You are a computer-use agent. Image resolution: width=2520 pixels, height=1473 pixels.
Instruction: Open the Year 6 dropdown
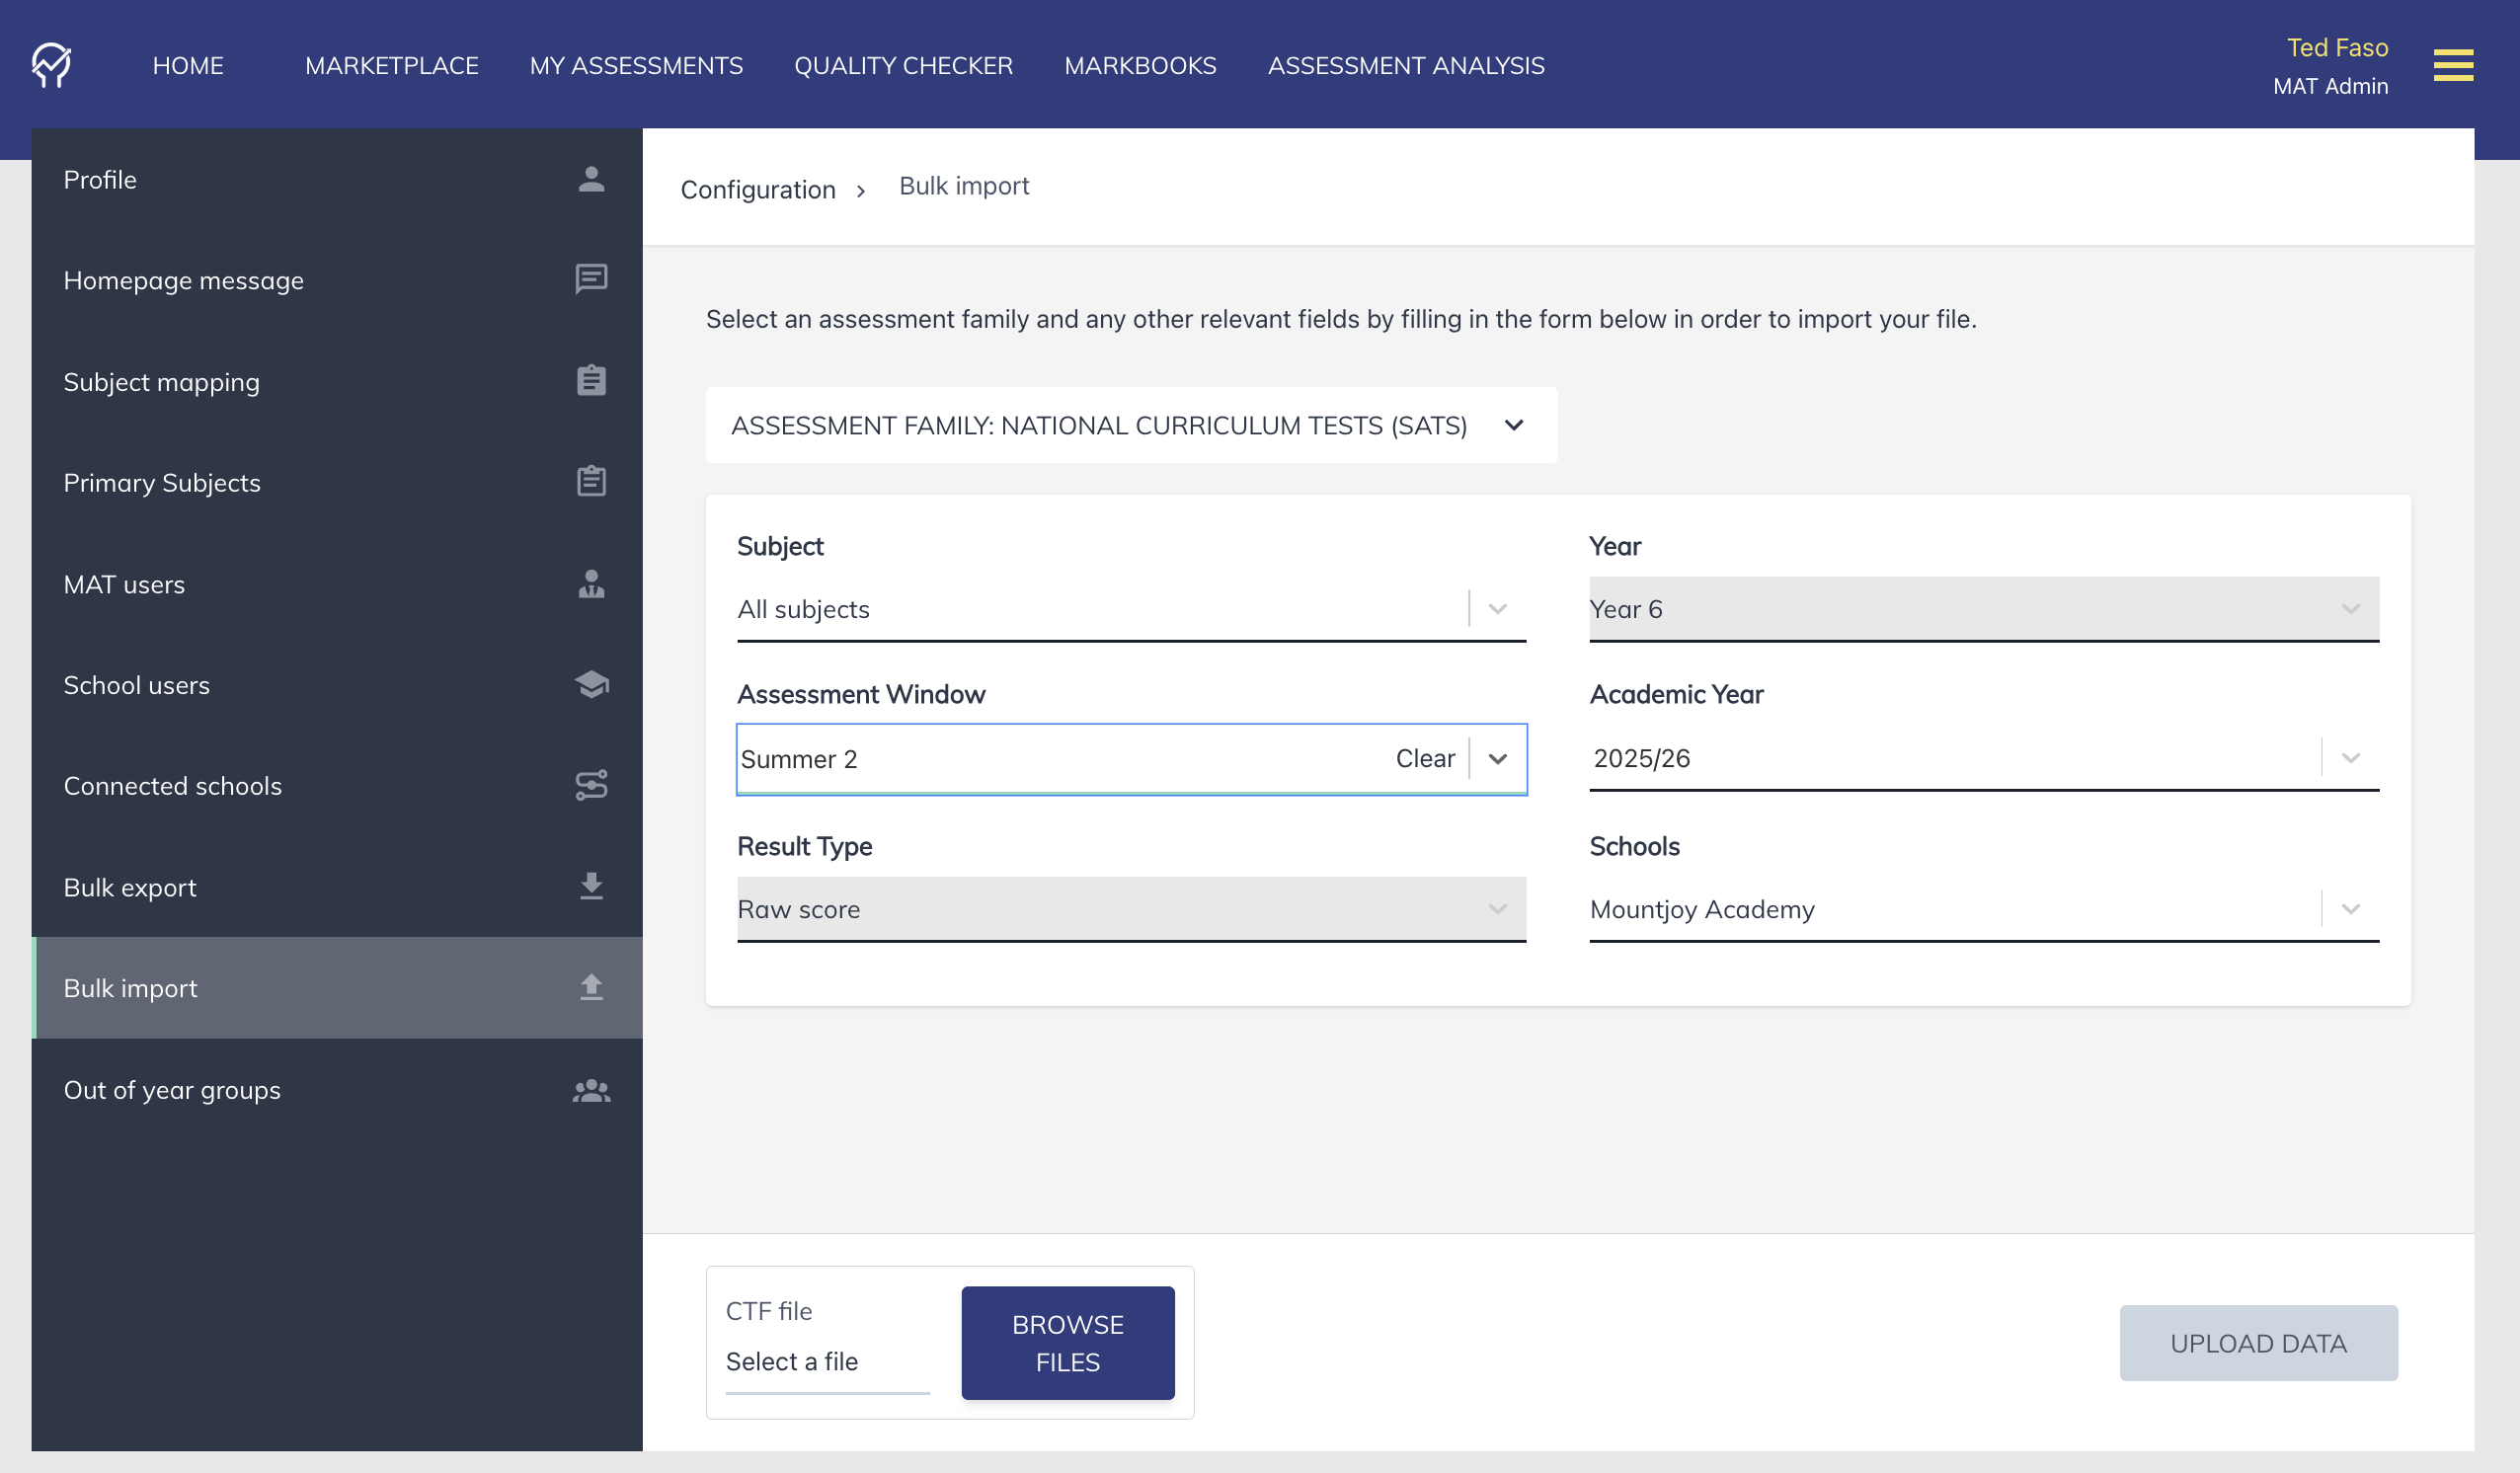(x=1984, y=609)
